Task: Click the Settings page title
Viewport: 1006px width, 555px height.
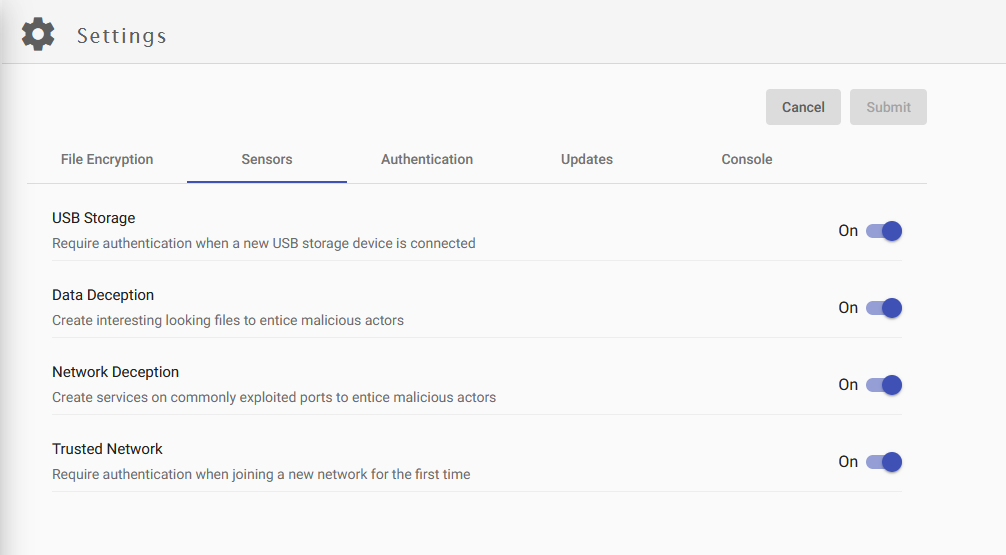Action: click(x=121, y=36)
